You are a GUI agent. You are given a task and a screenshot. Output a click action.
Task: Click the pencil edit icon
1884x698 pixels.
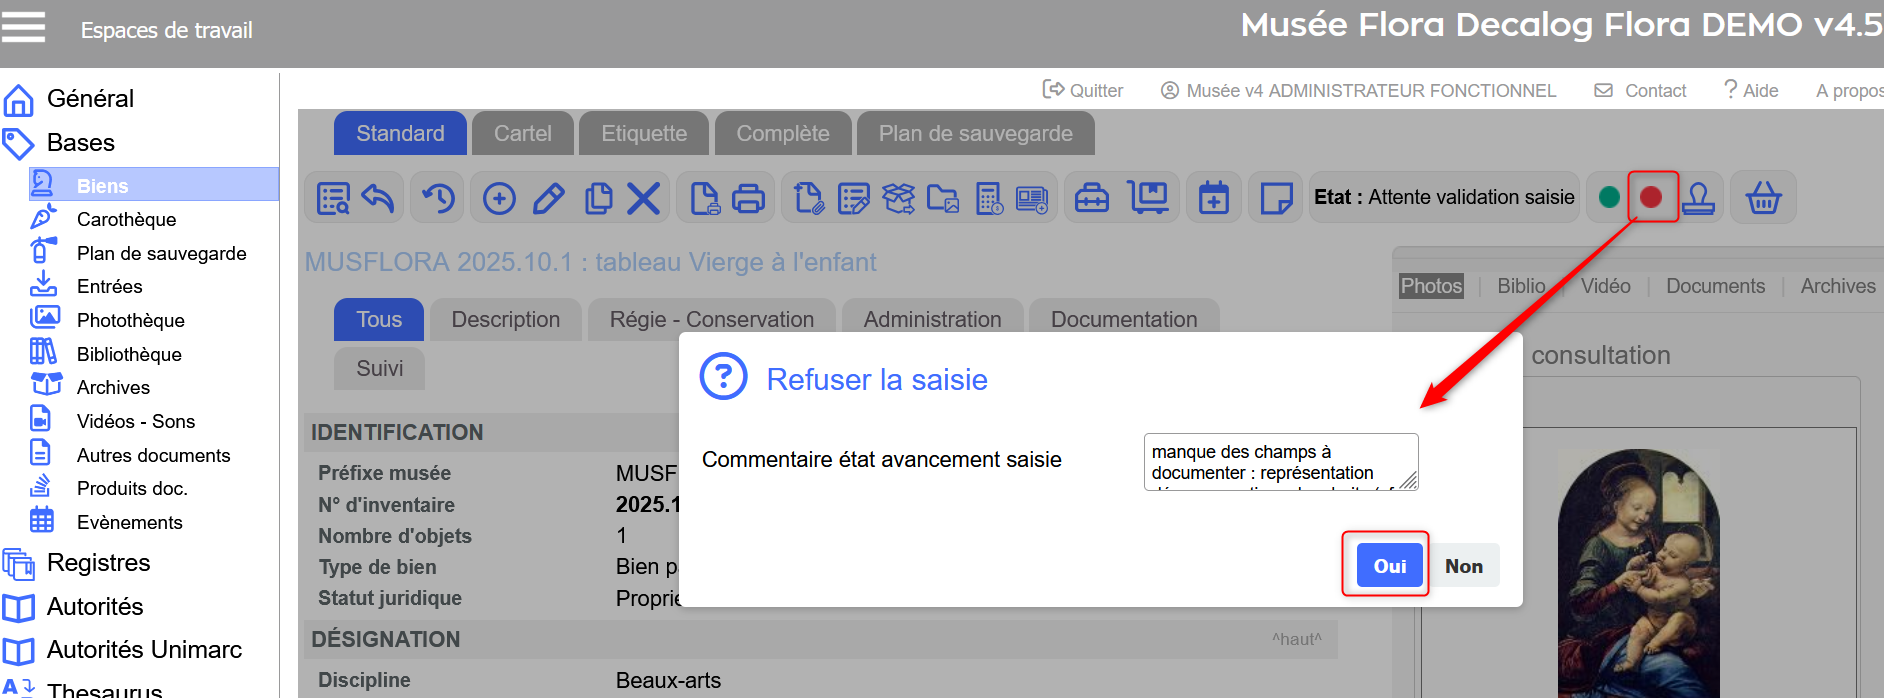548,198
